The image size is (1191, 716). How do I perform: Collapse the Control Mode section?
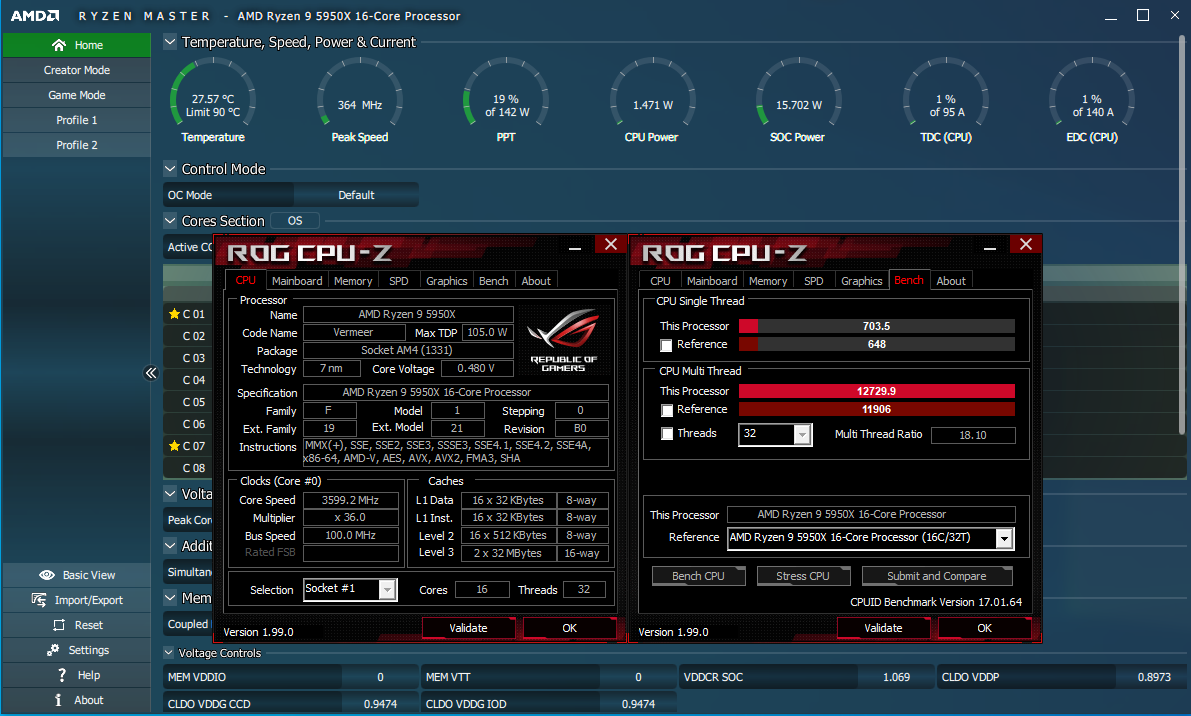(170, 169)
